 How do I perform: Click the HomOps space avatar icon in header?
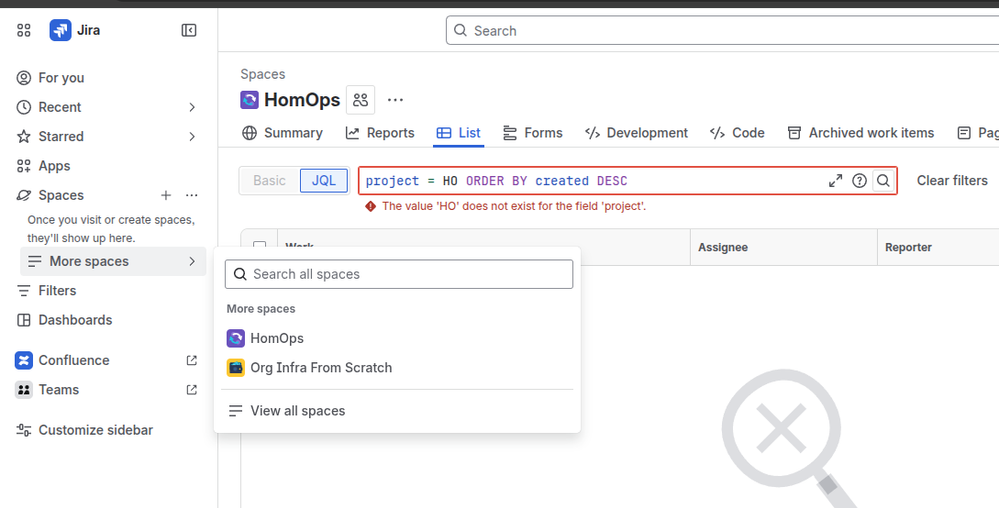pyautogui.click(x=249, y=100)
